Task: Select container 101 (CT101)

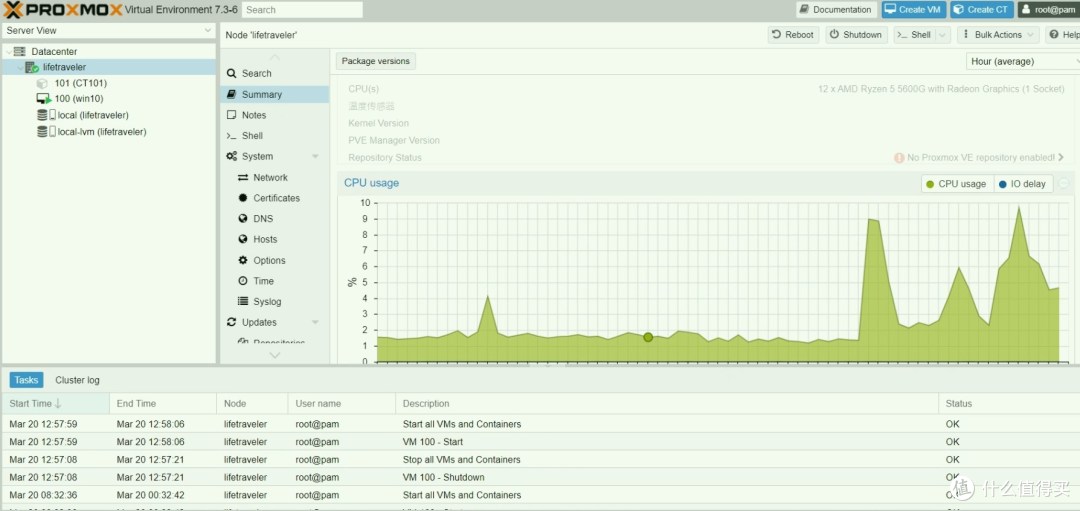Action: click(81, 83)
